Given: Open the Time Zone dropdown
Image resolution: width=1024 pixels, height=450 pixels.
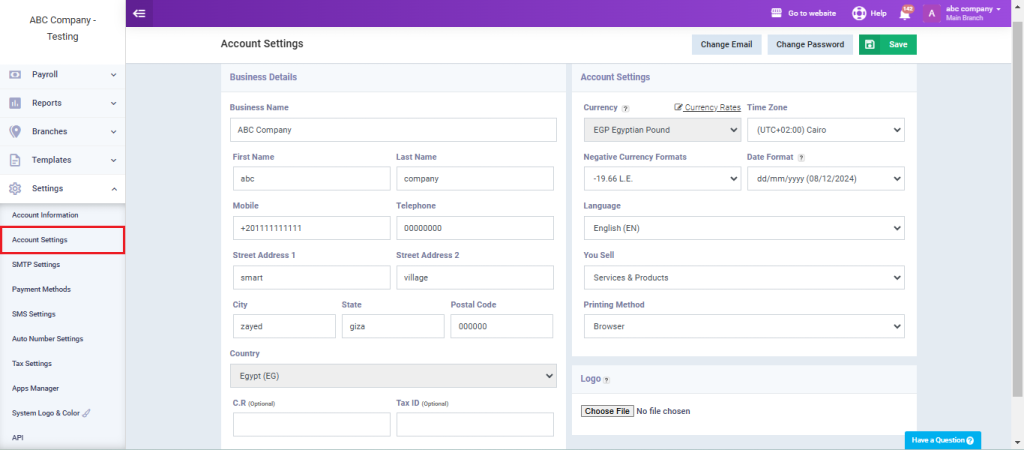Looking at the screenshot, I should pos(825,130).
